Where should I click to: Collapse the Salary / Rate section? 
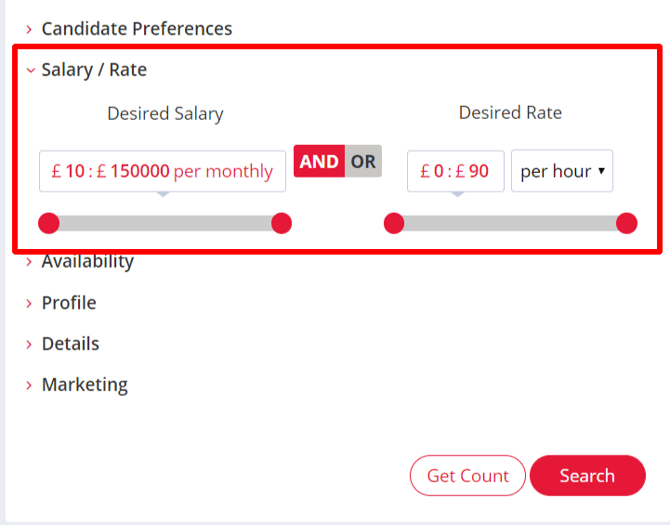(94, 70)
